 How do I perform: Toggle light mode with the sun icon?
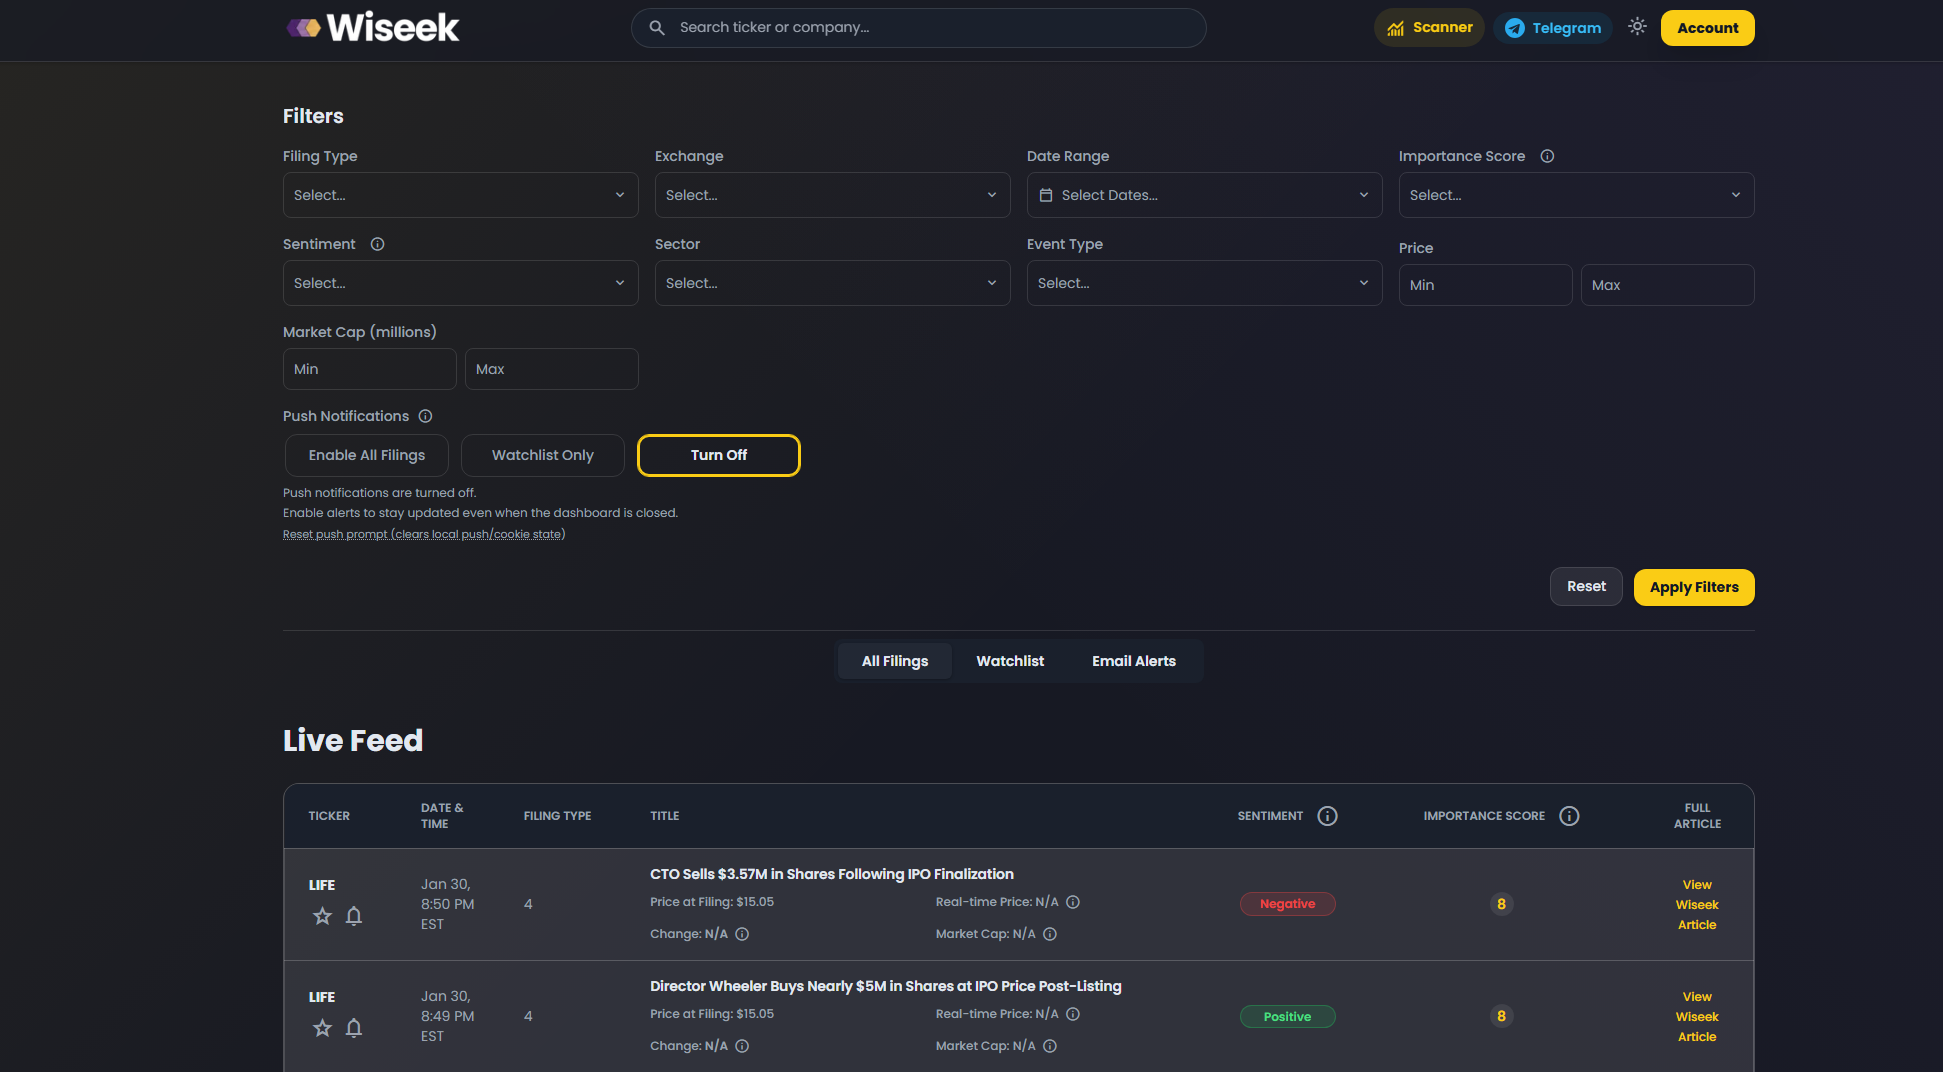click(1637, 27)
